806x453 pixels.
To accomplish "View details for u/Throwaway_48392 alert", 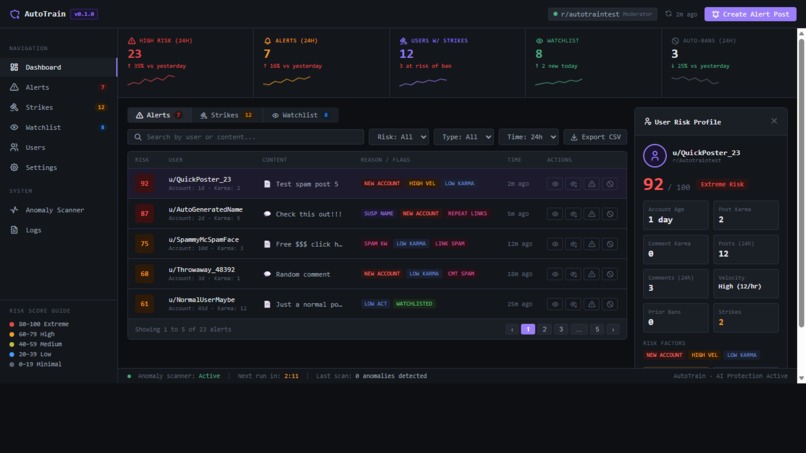I will click(555, 274).
